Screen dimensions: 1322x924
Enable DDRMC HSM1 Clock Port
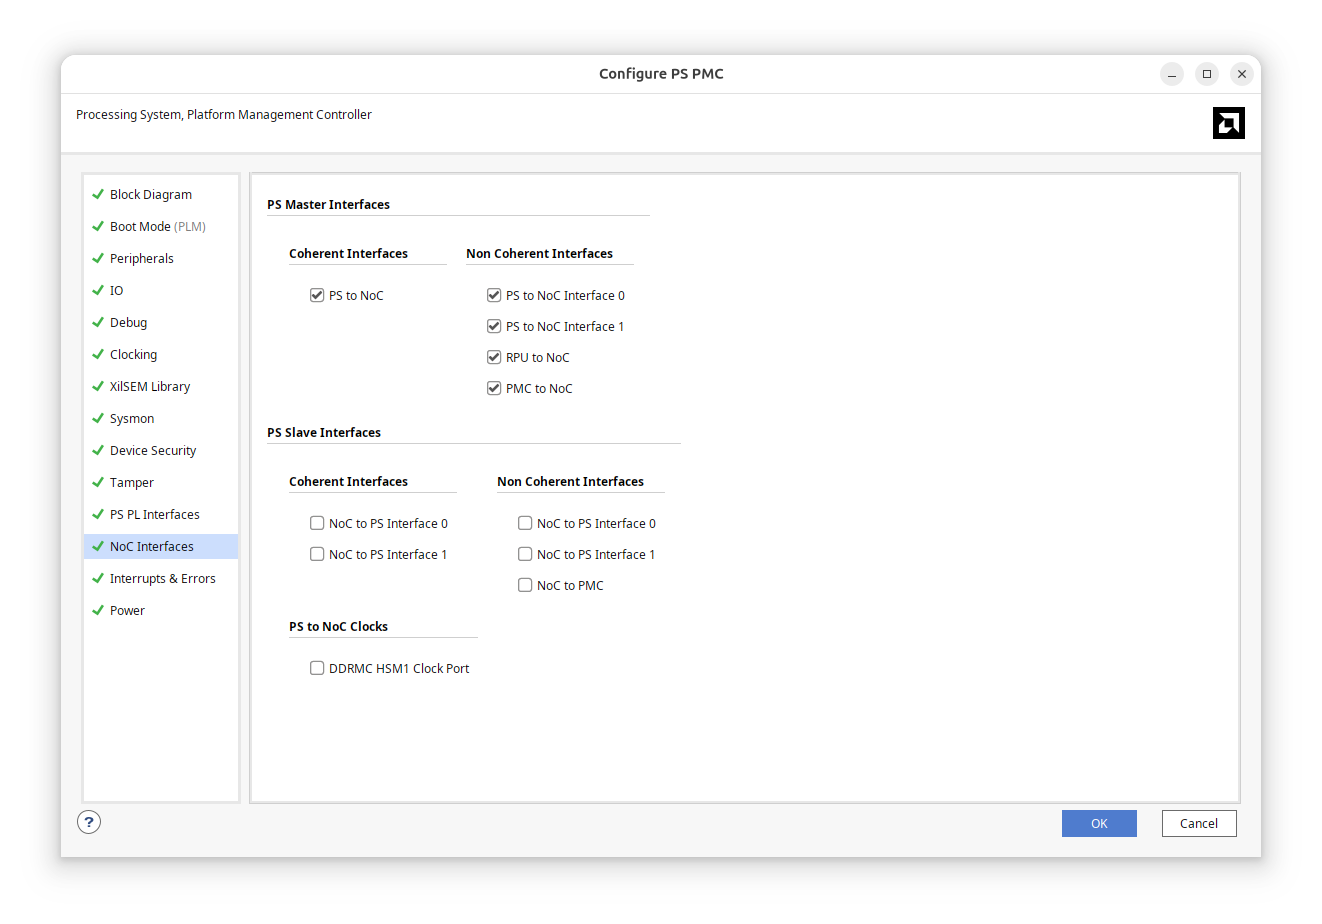pyautogui.click(x=317, y=668)
